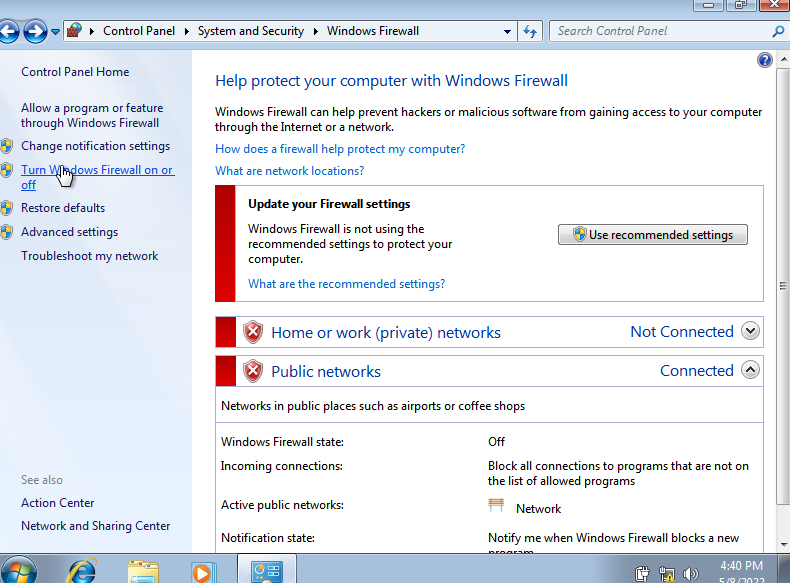Open the recent pages dropdown next to Forward
Image resolution: width=790 pixels, height=583 pixels.
pos(55,32)
